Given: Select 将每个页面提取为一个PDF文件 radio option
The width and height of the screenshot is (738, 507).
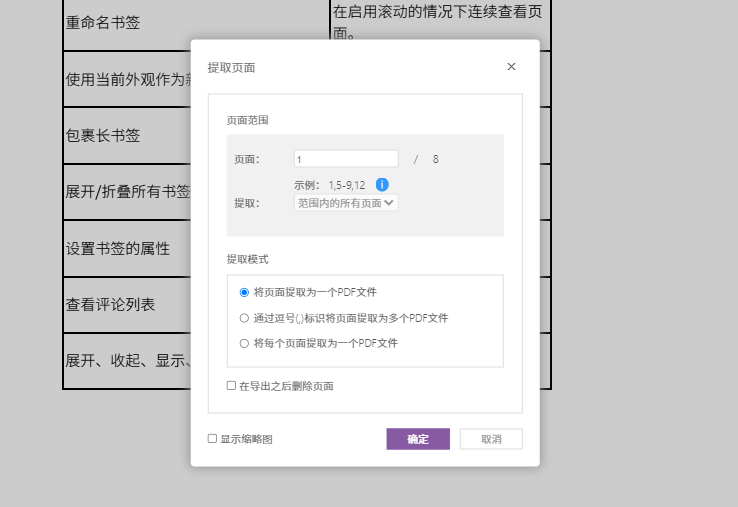Looking at the screenshot, I should 244,343.
